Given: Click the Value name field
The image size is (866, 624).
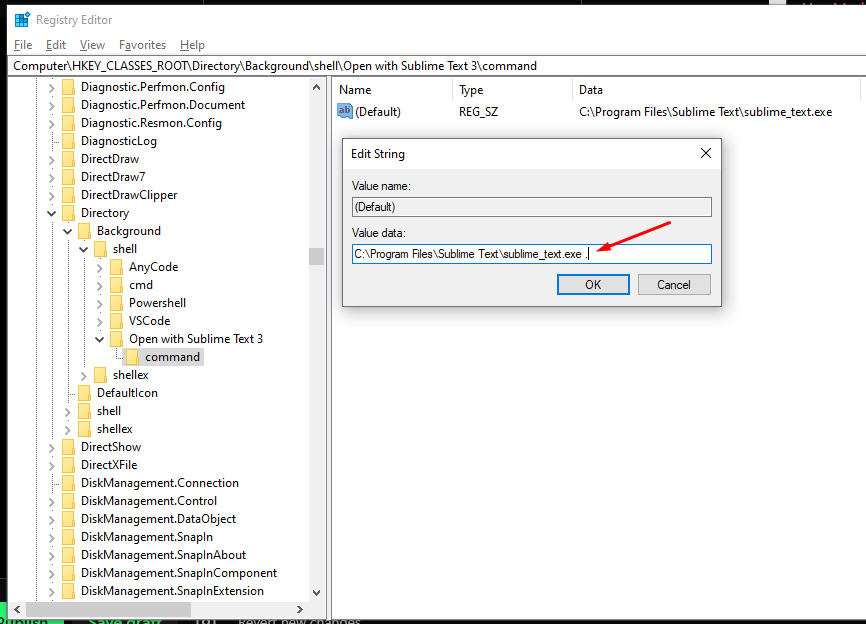Looking at the screenshot, I should [x=532, y=207].
